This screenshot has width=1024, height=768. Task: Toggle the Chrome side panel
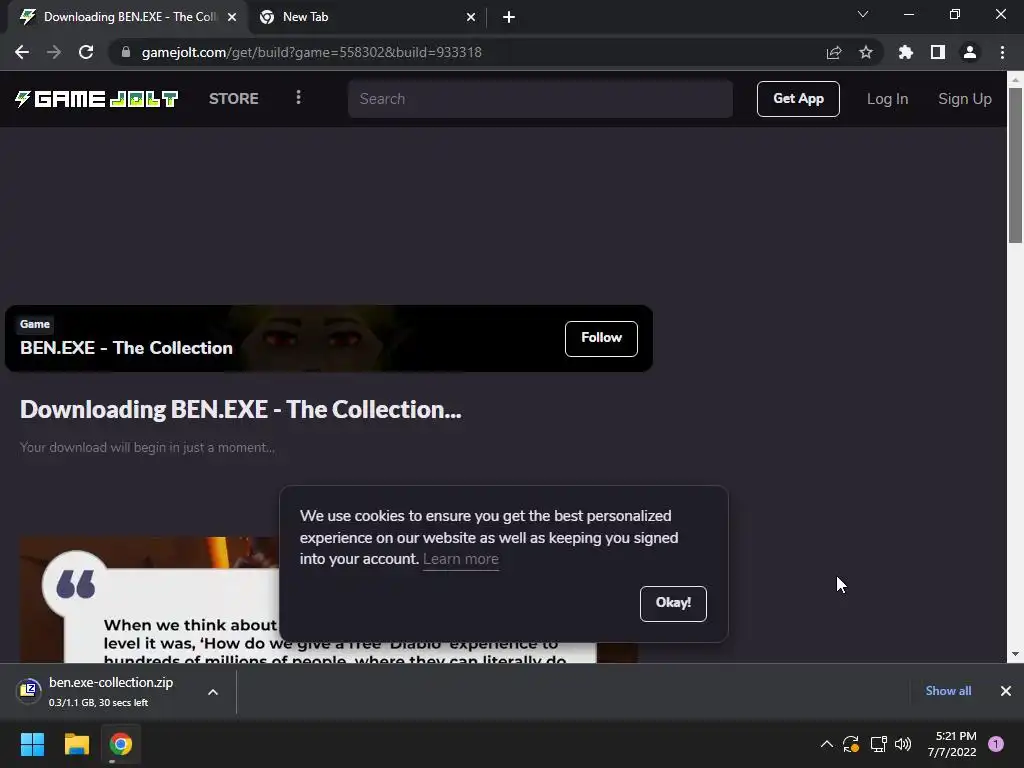click(938, 52)
